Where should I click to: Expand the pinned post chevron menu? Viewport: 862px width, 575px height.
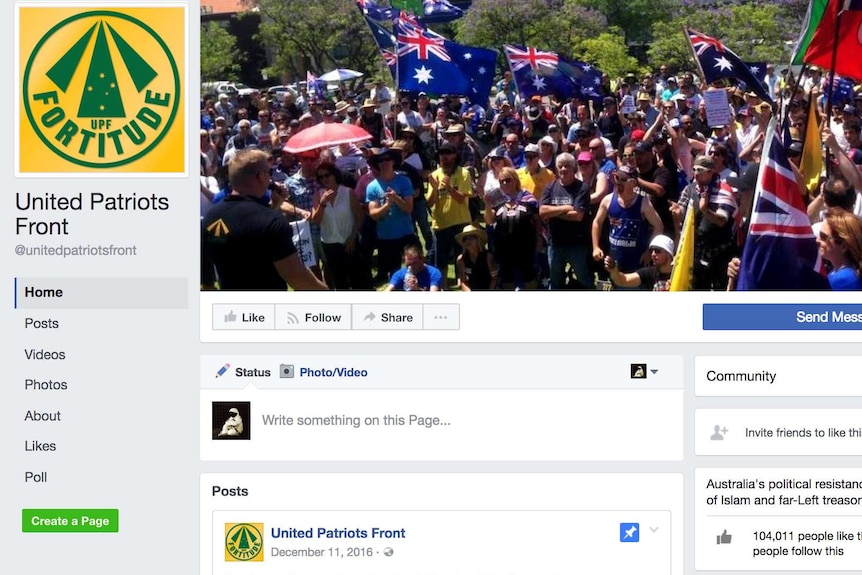pos(654,530)
